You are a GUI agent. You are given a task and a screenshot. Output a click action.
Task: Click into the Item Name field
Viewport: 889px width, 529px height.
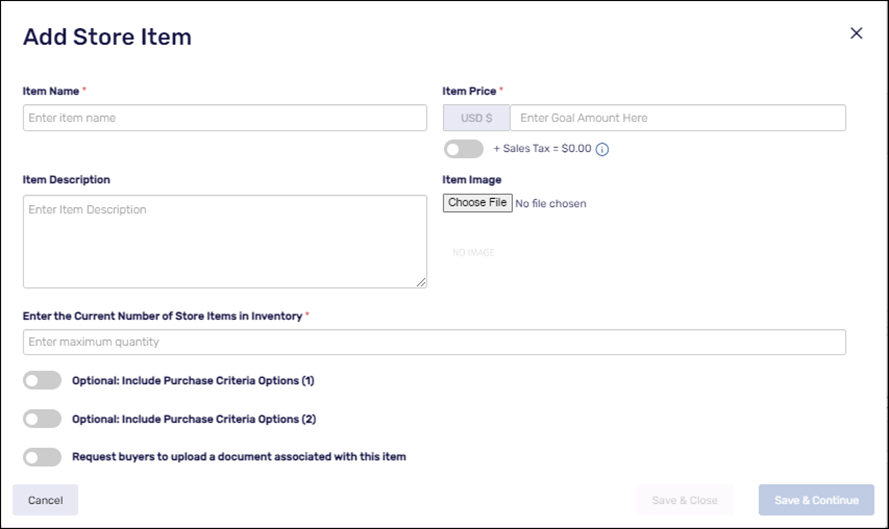[x=225, y=118]
